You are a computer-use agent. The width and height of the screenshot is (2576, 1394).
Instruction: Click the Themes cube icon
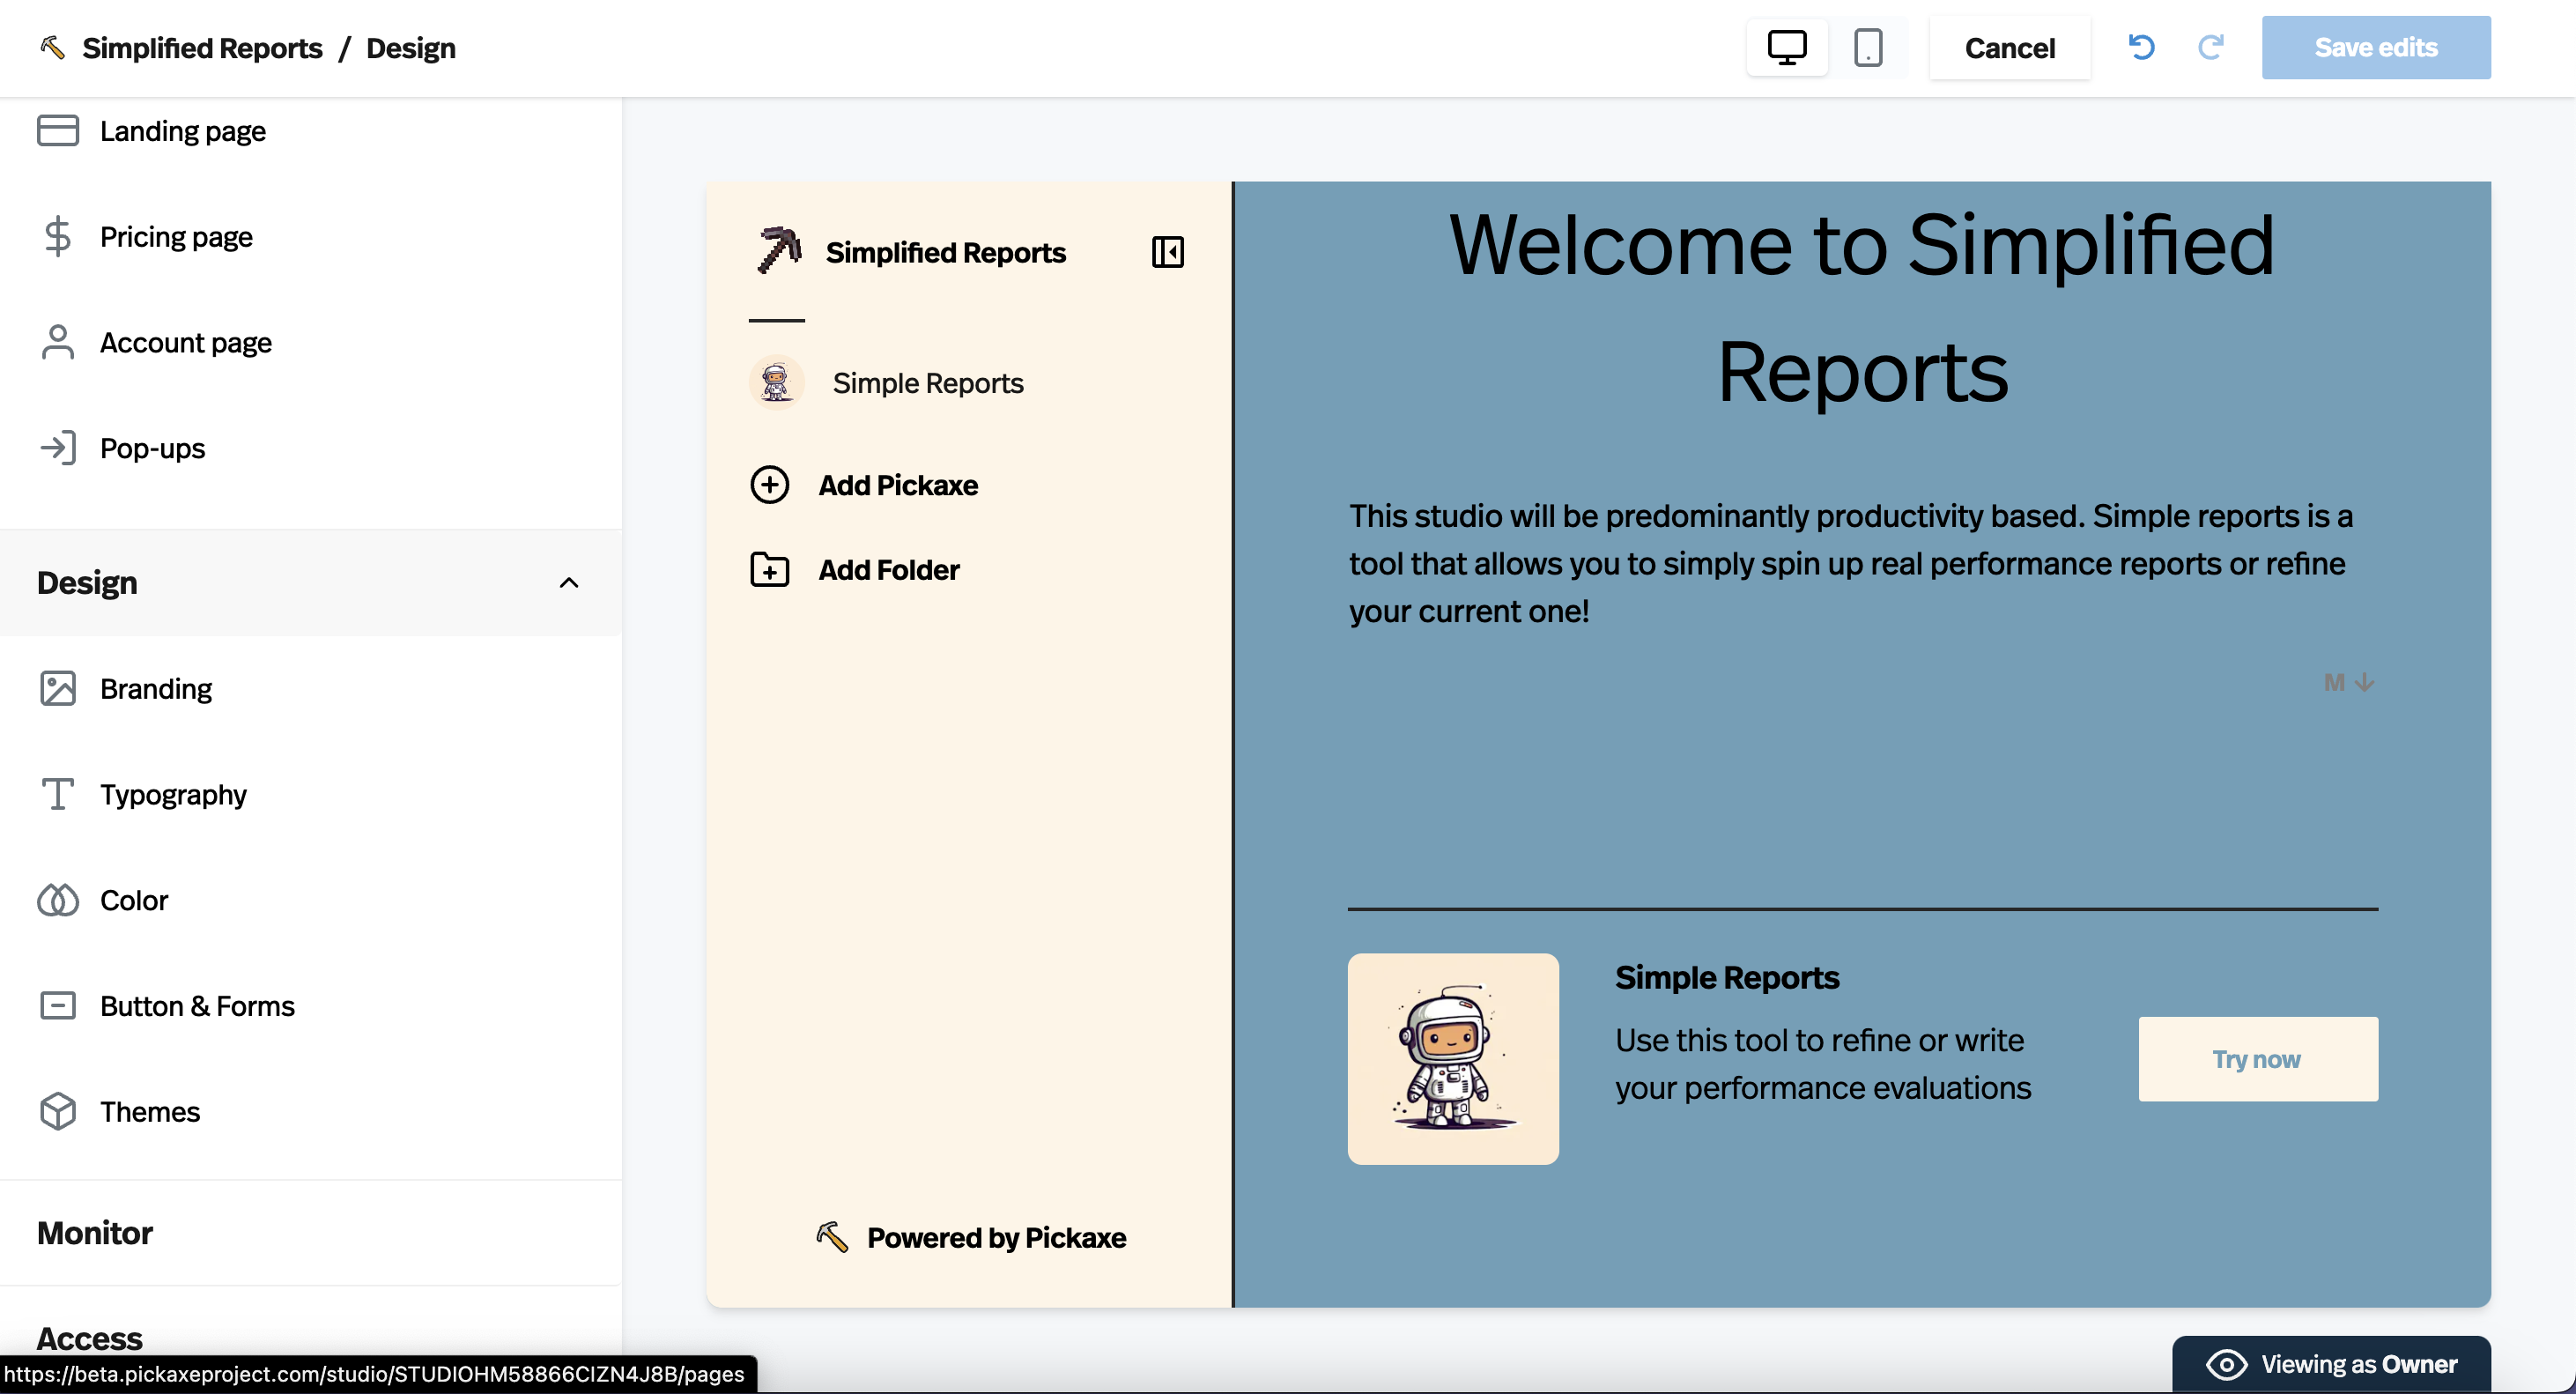[58, 1111]
